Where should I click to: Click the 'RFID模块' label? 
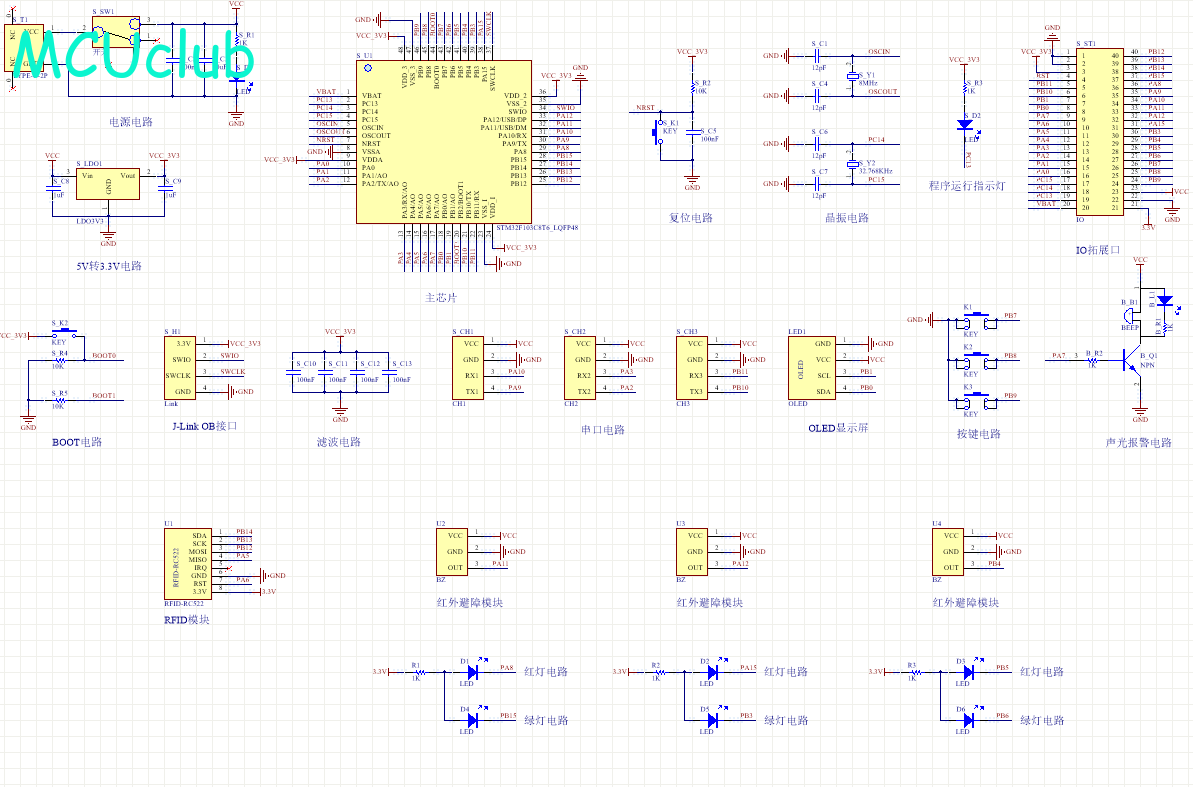(x=186, y=620)
